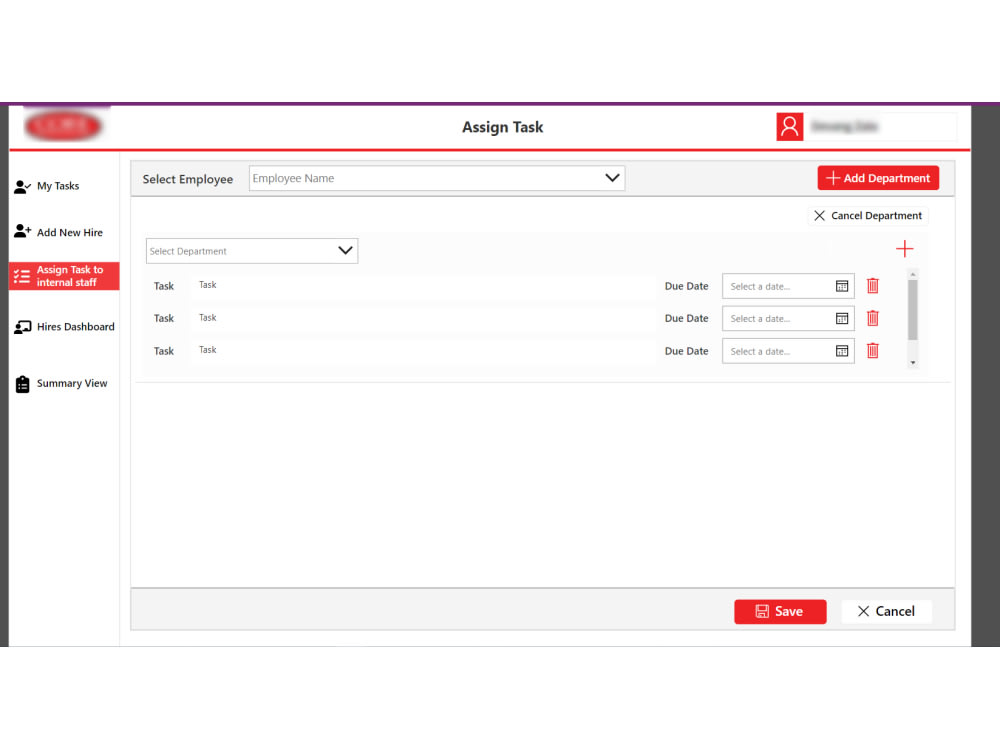
Task: Click the task list scroll up arrow
Action: pyautogui.click(x=913, y=274)
